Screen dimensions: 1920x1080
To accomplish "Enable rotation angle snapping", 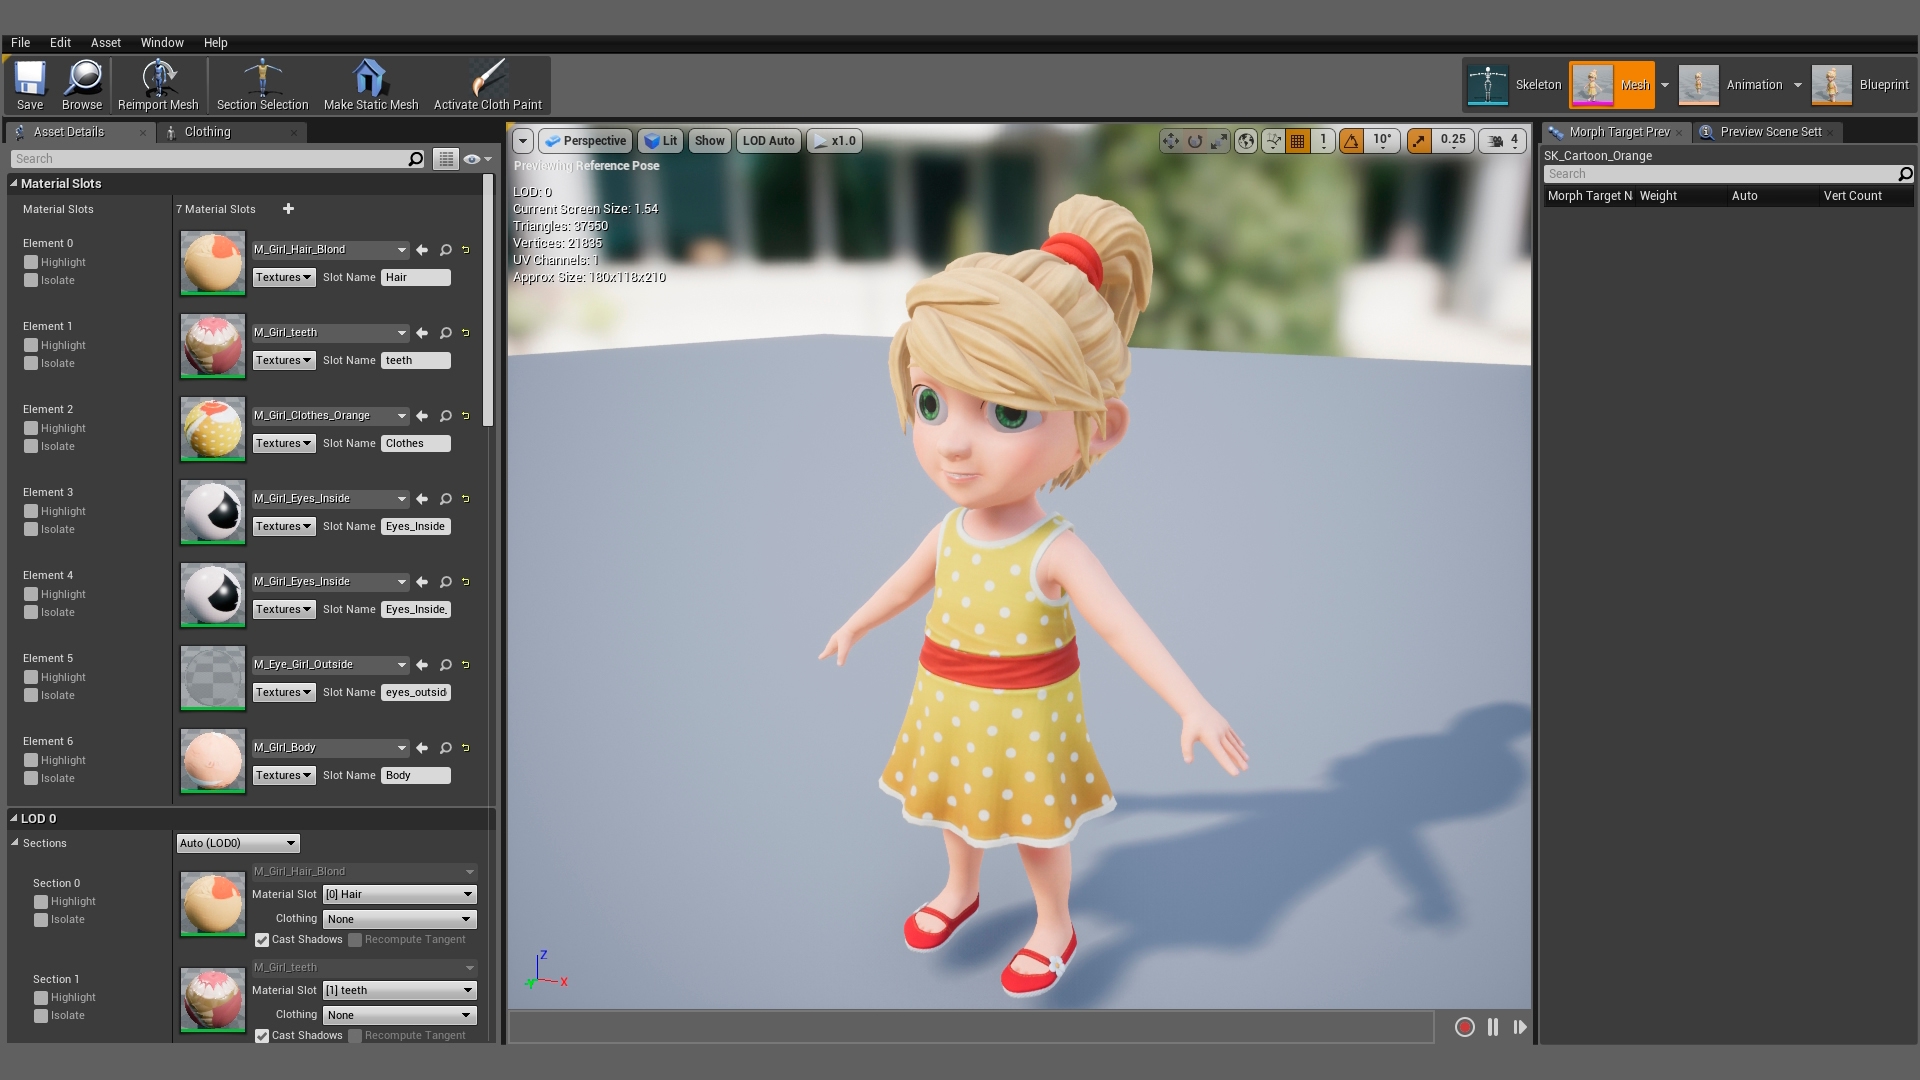I will [x=1352, y=141].
